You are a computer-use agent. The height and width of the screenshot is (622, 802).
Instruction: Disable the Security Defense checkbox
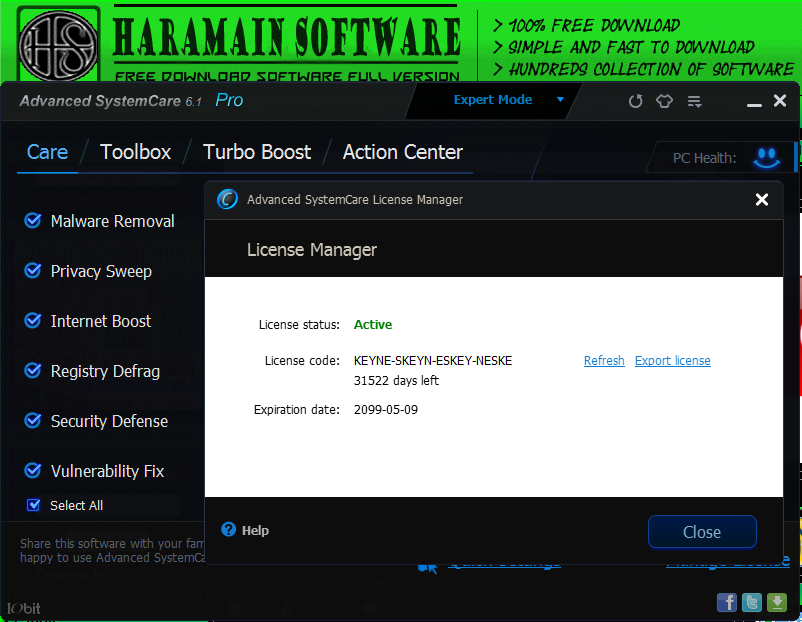point(33,420)
